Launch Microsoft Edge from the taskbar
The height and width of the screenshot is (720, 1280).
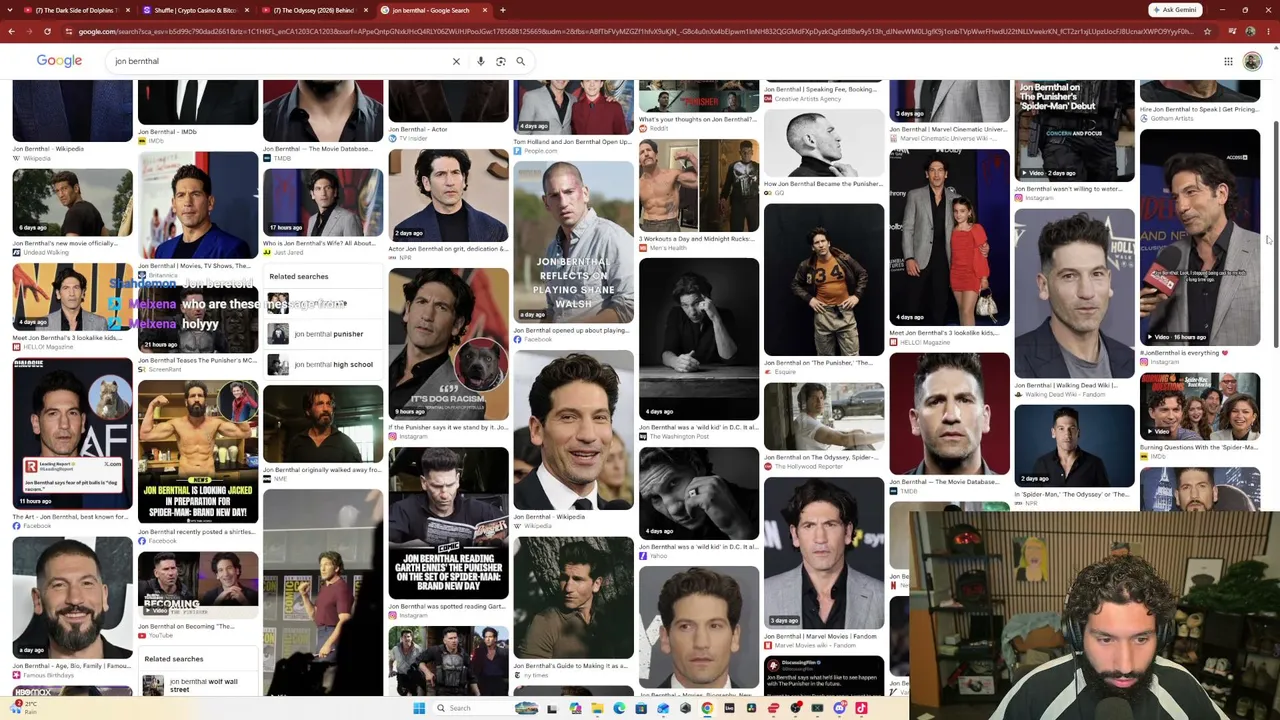pyautogui.click(x=619, y=708)
